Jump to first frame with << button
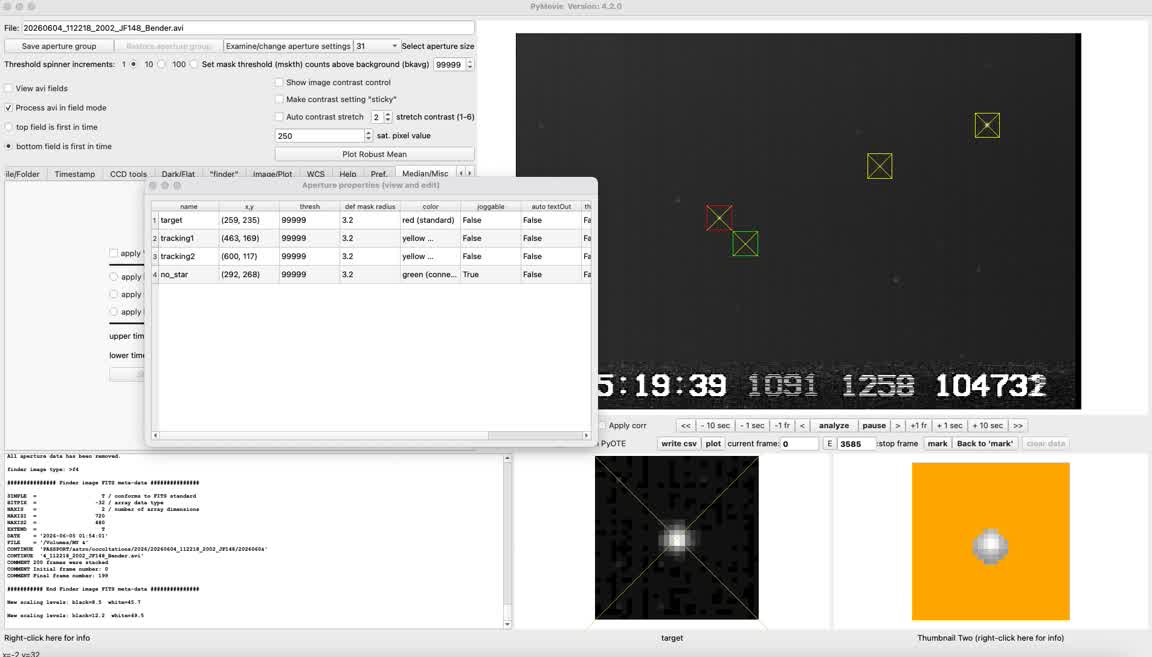1152x657 pixels. [x=685, y=426]
